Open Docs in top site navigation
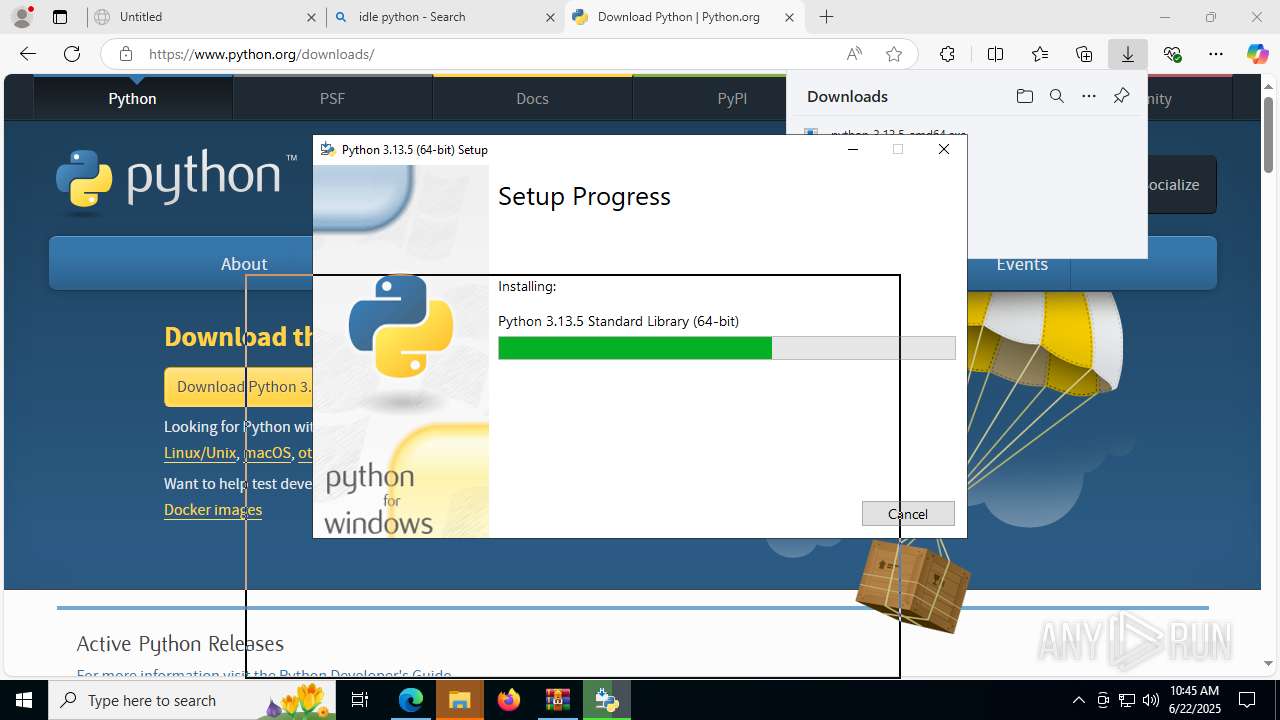 [532, 98]
